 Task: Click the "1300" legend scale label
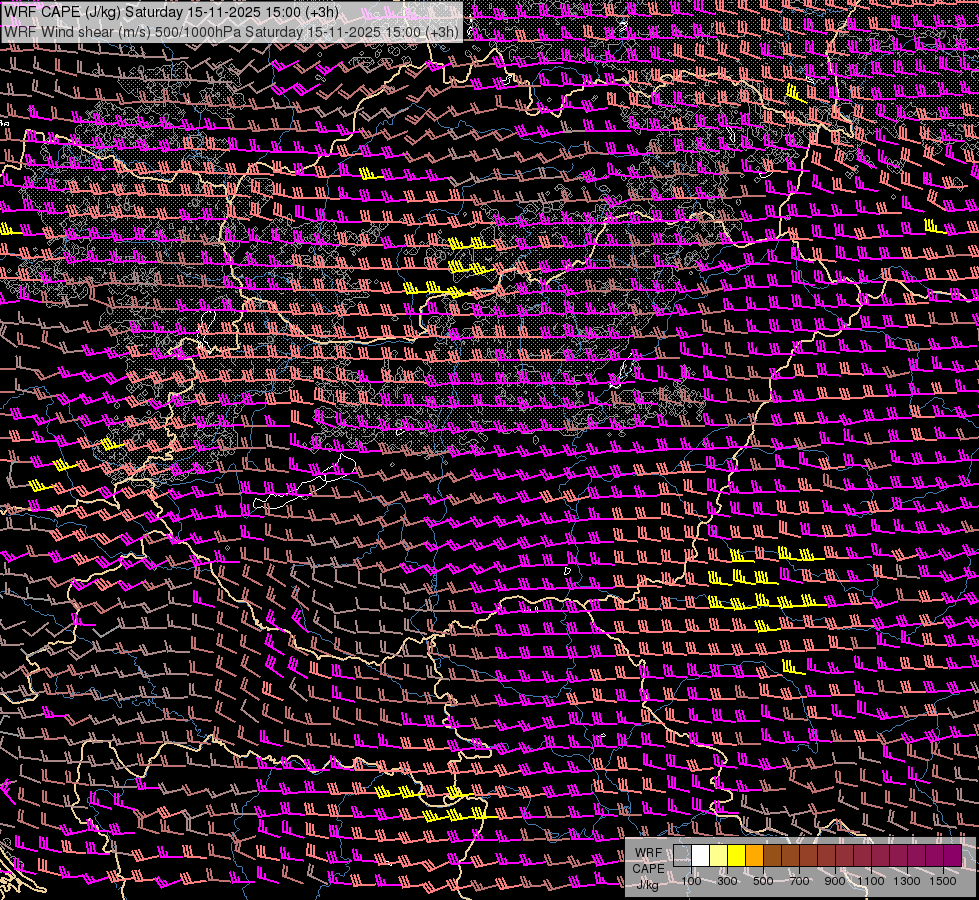coord(907,881)
